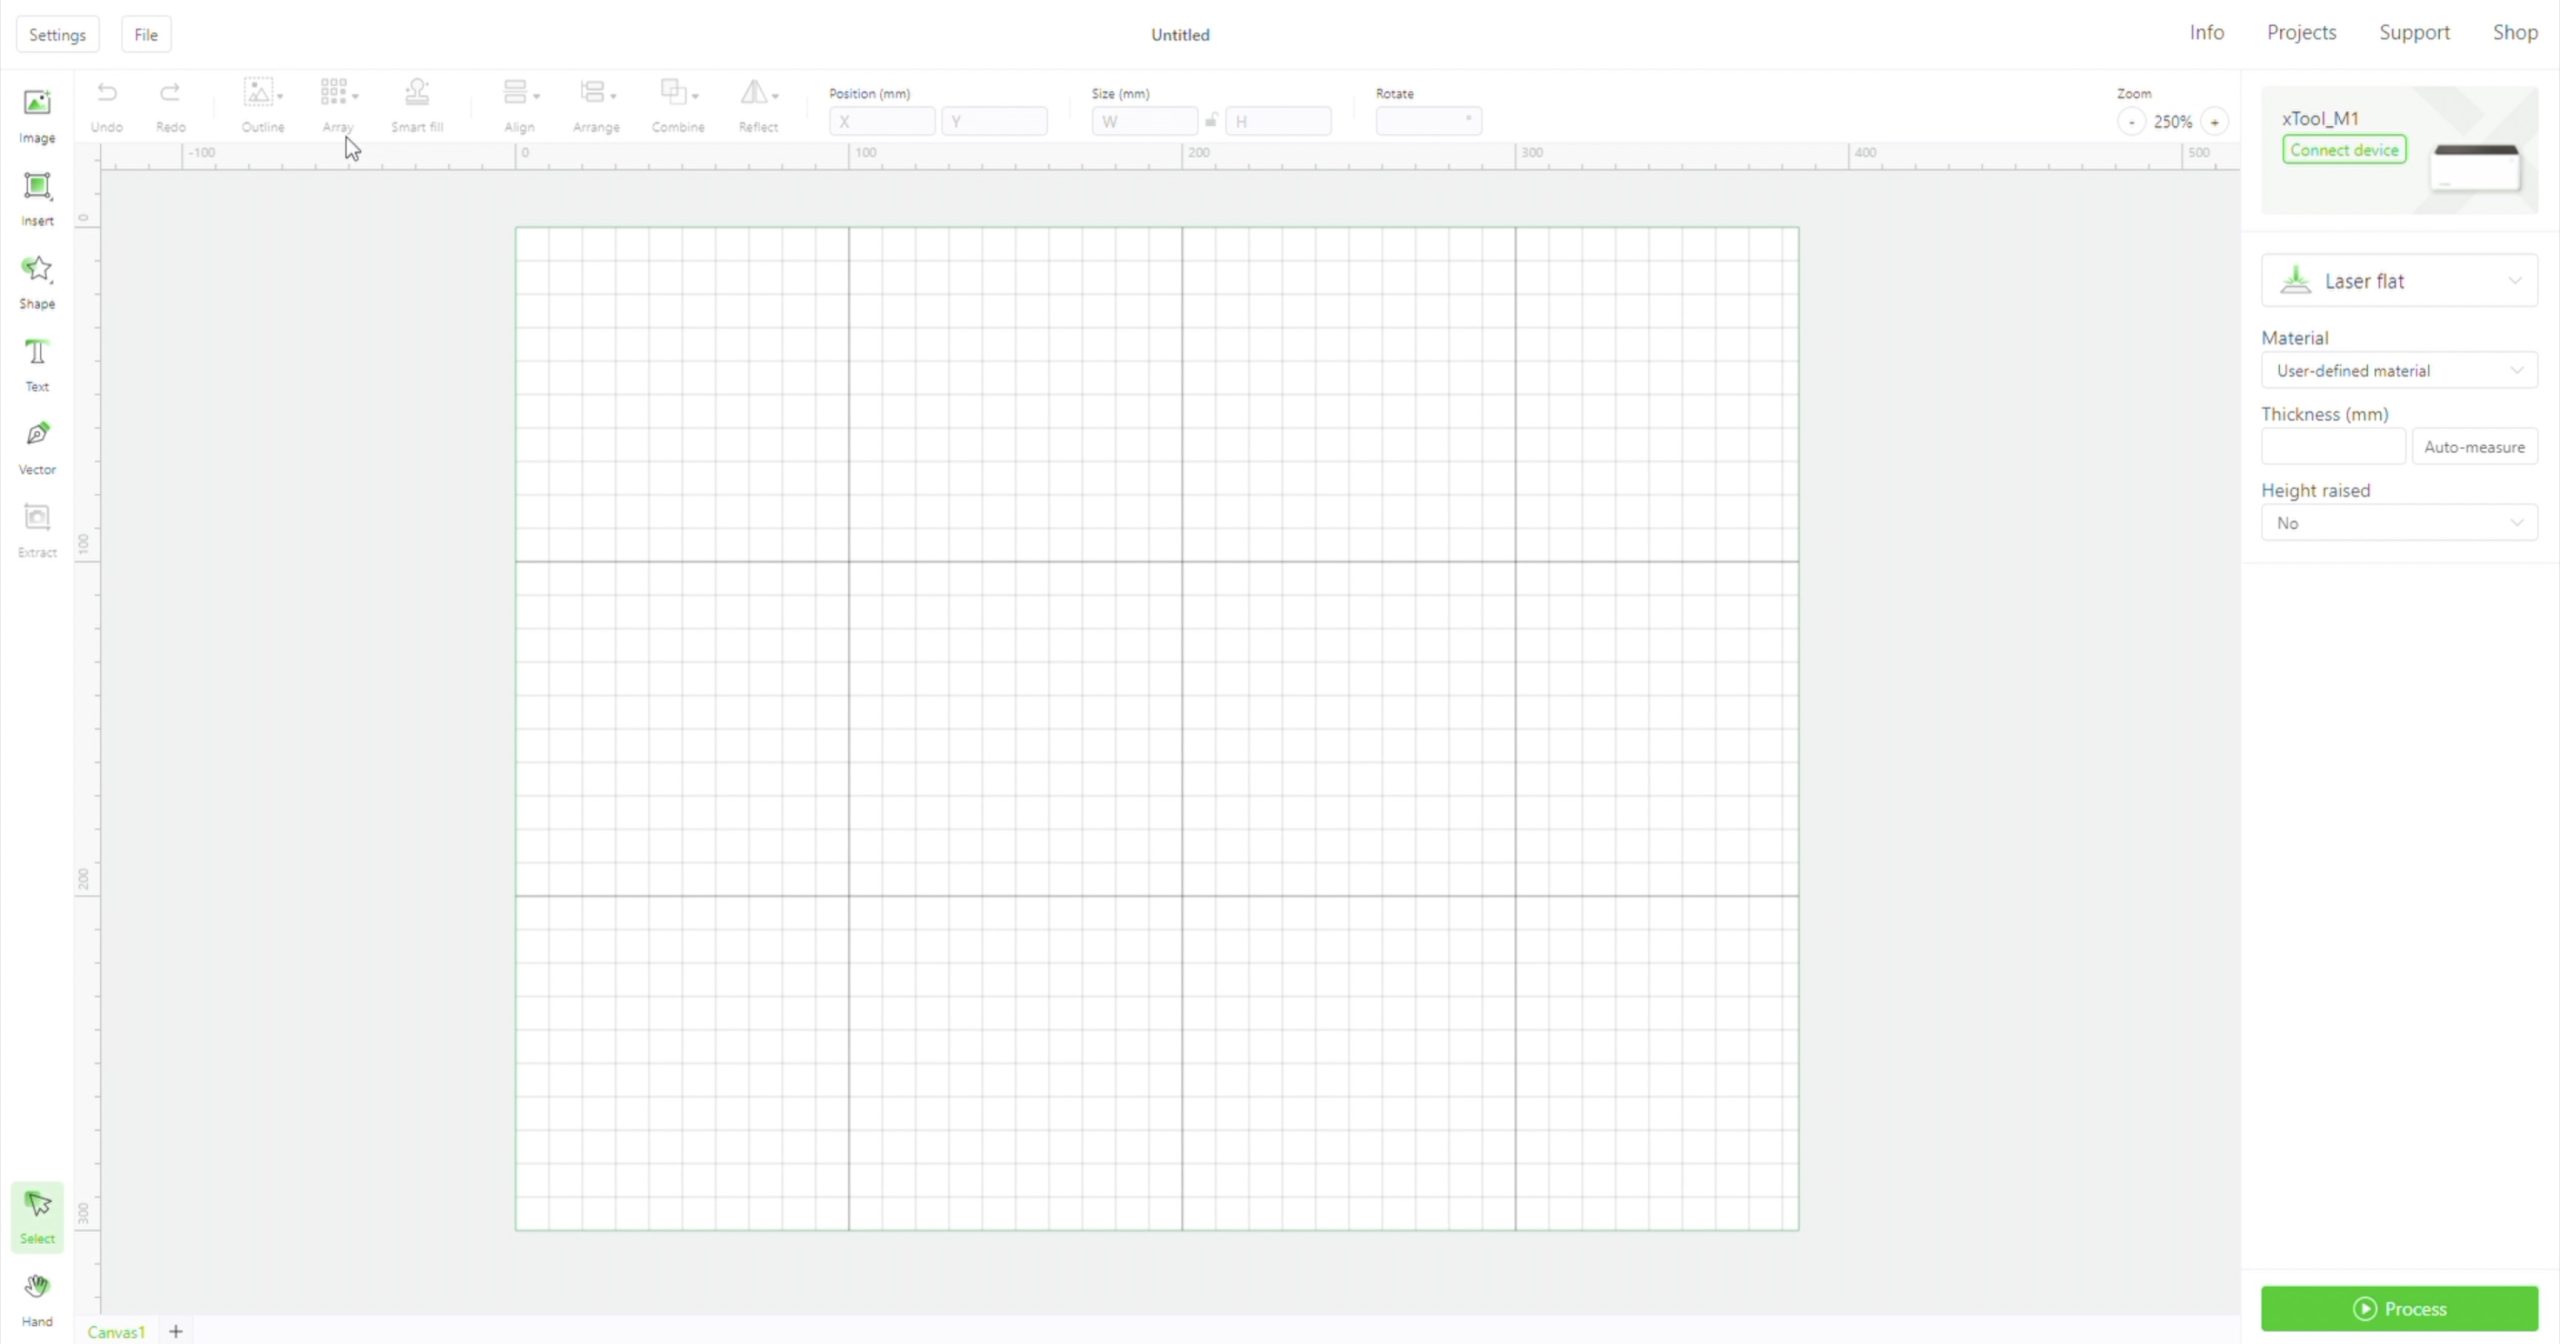Activate the Hand pan tool
Viewport: 2560px width, 1344px height.
point(37,1296)
